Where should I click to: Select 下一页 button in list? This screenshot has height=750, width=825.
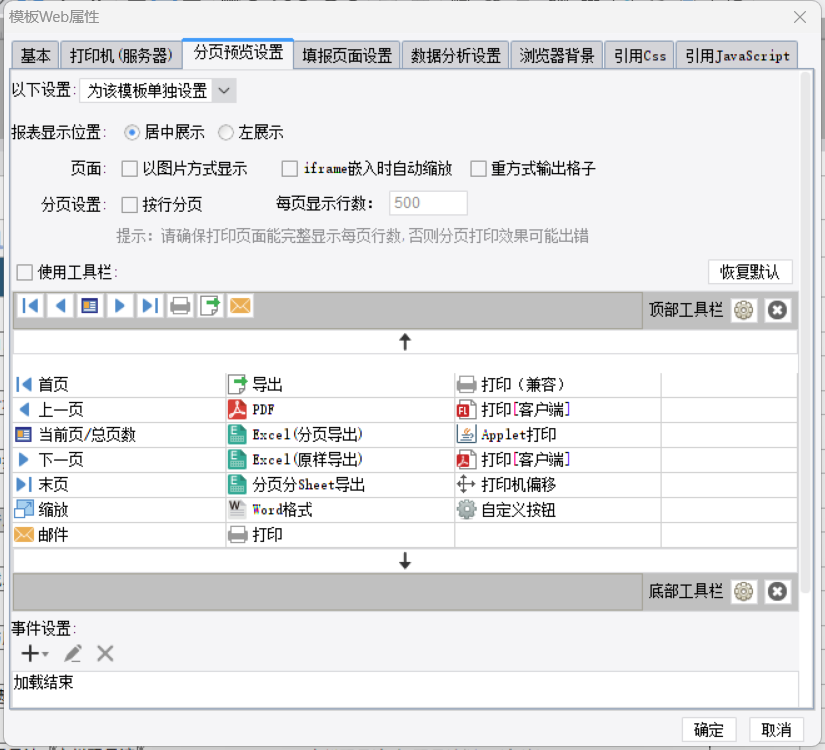[x=119, y=460]
